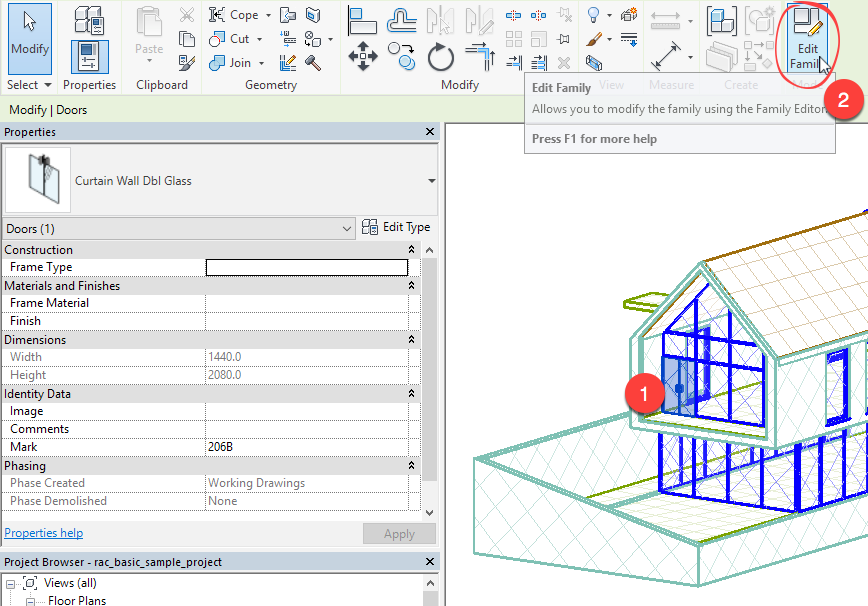This screenshot has height=606, width=868.
Task: Click the Cut geometry tool
Action: [x=229, y=39]
